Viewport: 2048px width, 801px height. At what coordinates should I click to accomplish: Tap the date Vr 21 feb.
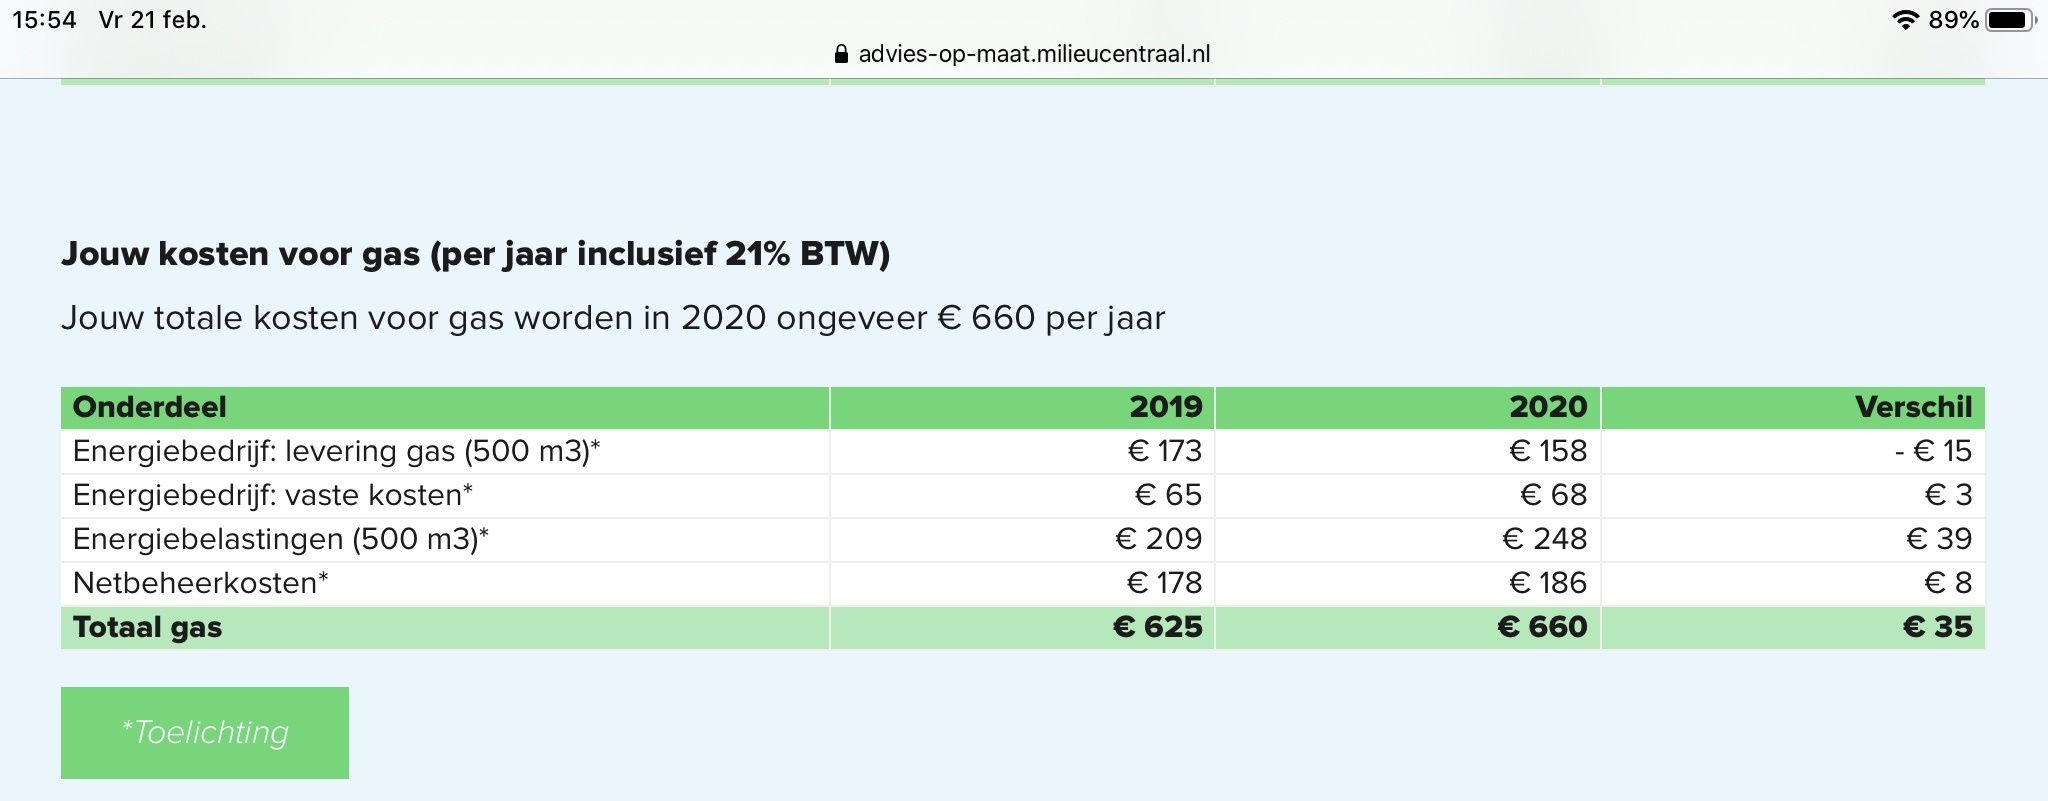(x=152, y=20)
